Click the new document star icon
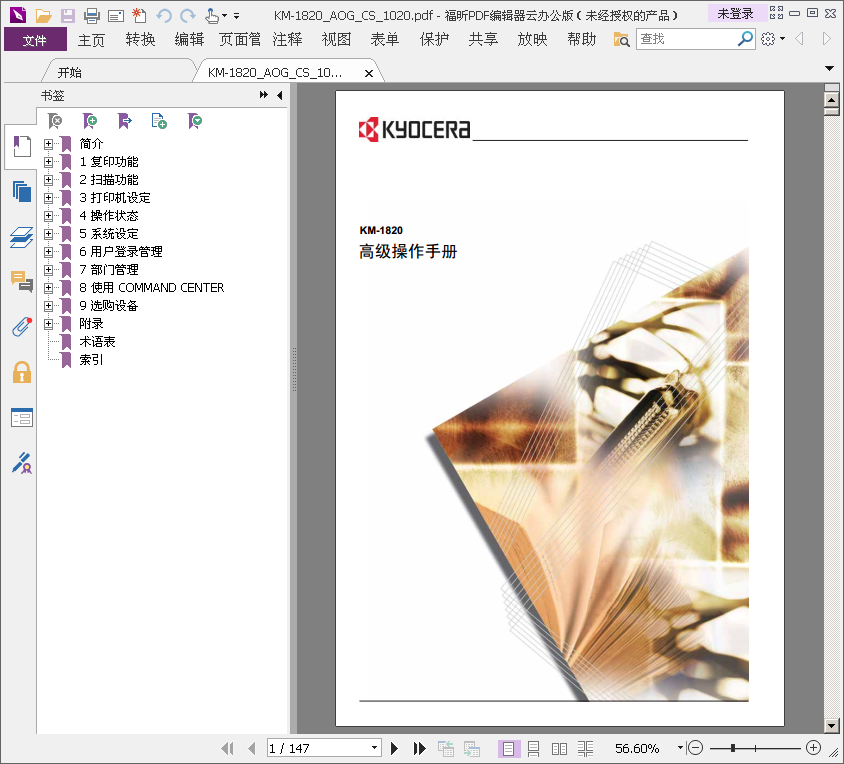 tap(139, 16)
